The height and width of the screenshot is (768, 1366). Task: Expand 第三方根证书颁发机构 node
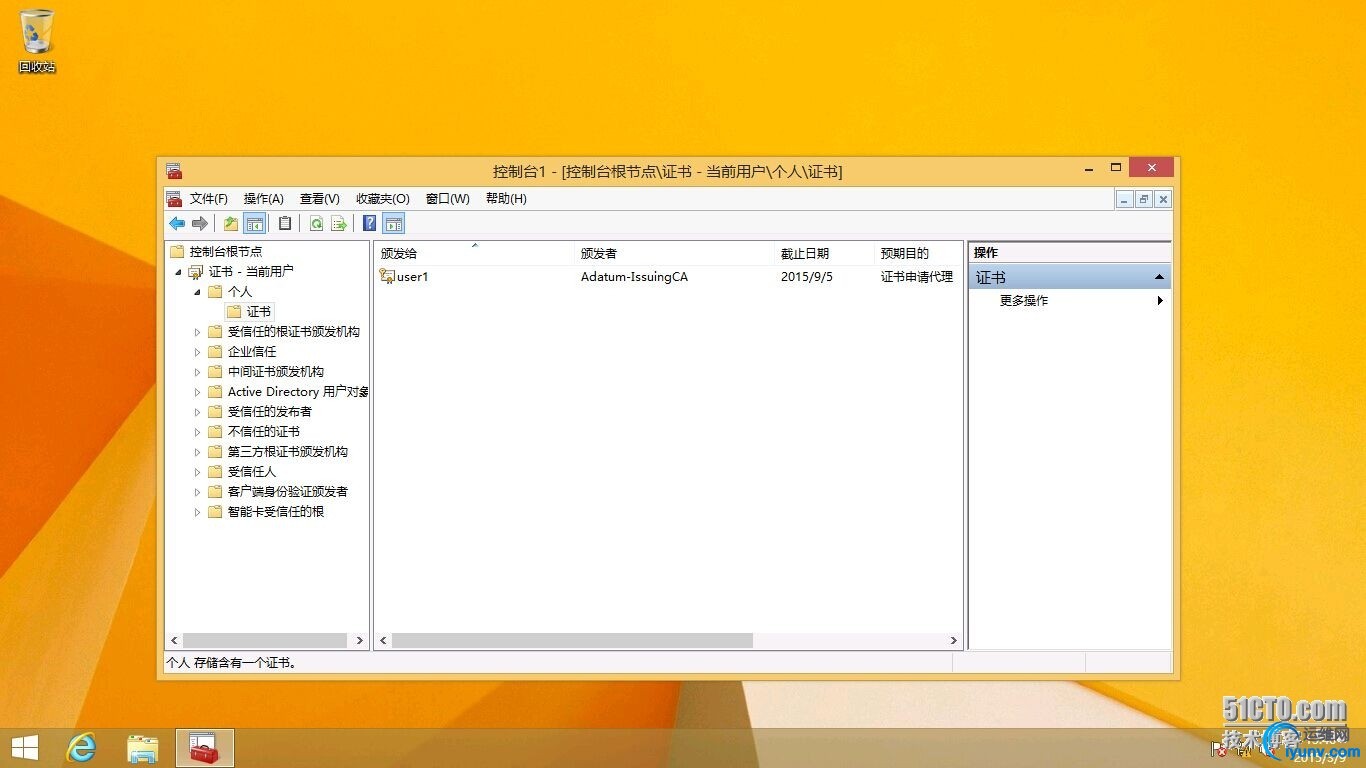tap(198, 452)
